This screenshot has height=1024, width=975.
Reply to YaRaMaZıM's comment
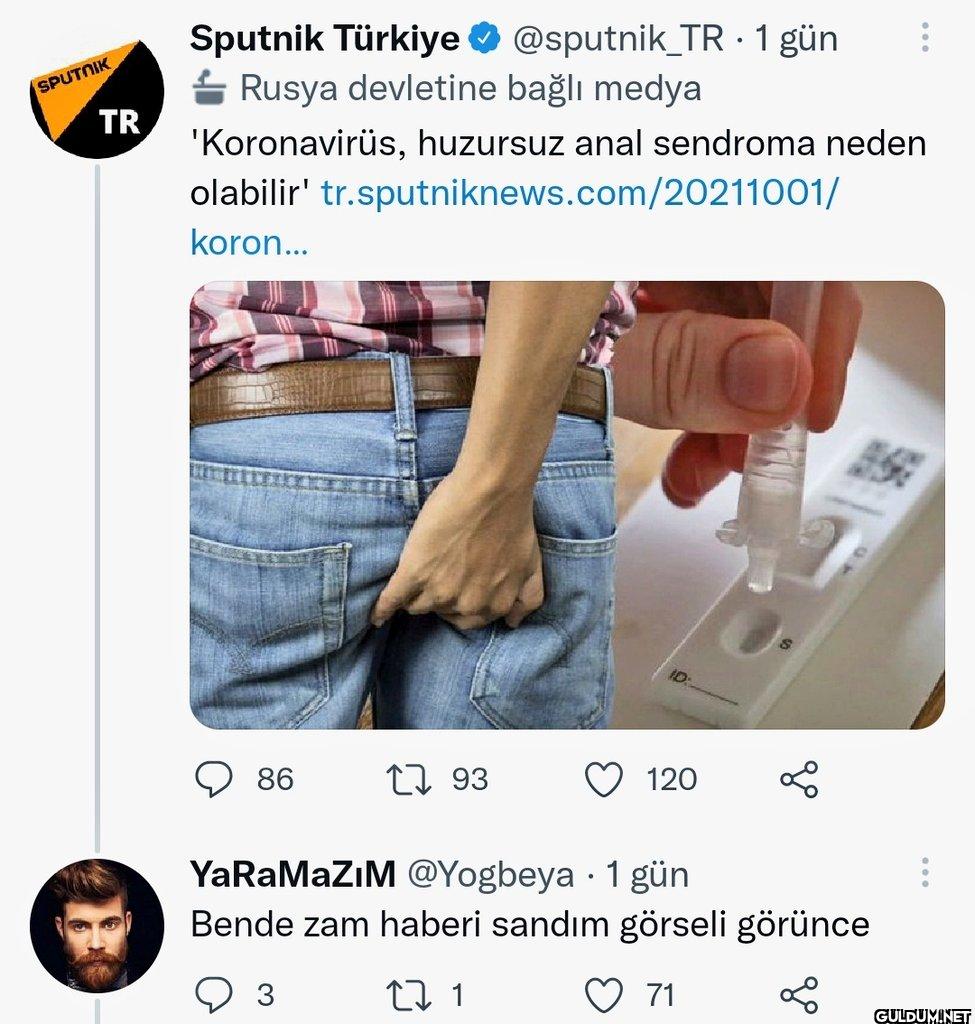(213, 994)
